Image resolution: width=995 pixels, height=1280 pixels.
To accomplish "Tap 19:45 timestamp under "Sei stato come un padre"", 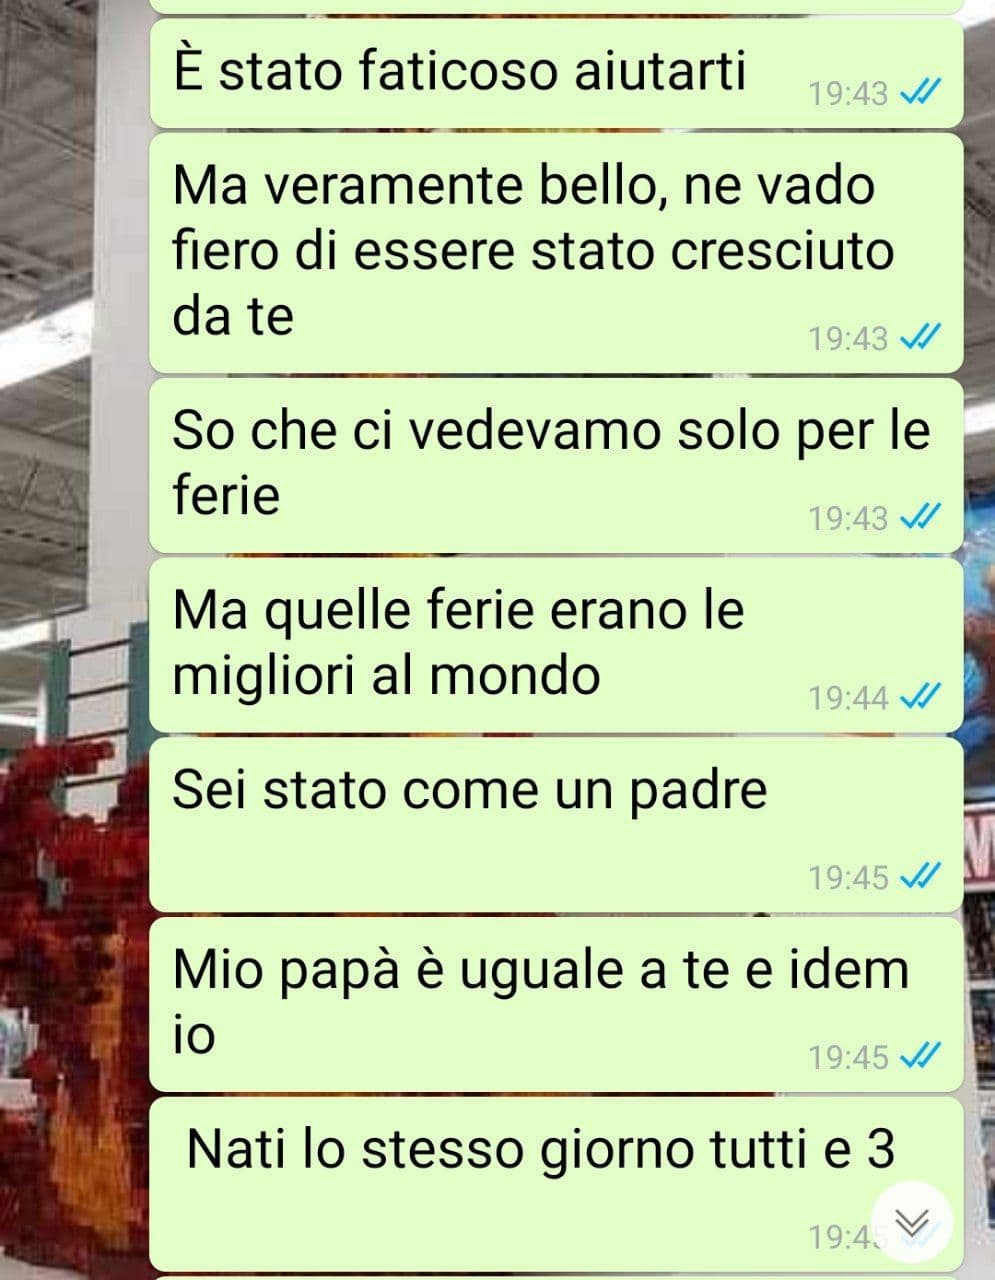I will point(848,877).
